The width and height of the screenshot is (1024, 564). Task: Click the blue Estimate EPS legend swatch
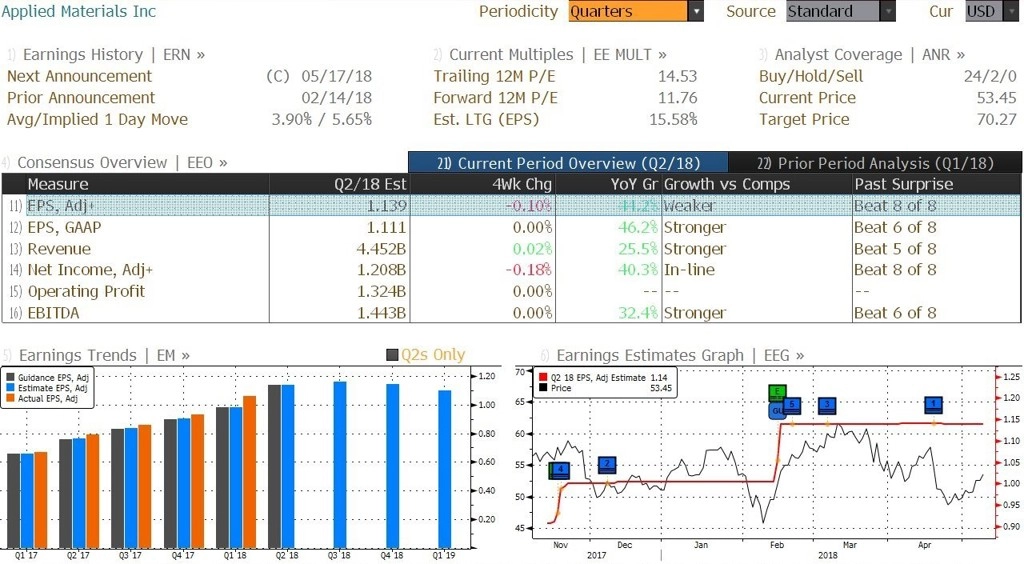(10, 388)
